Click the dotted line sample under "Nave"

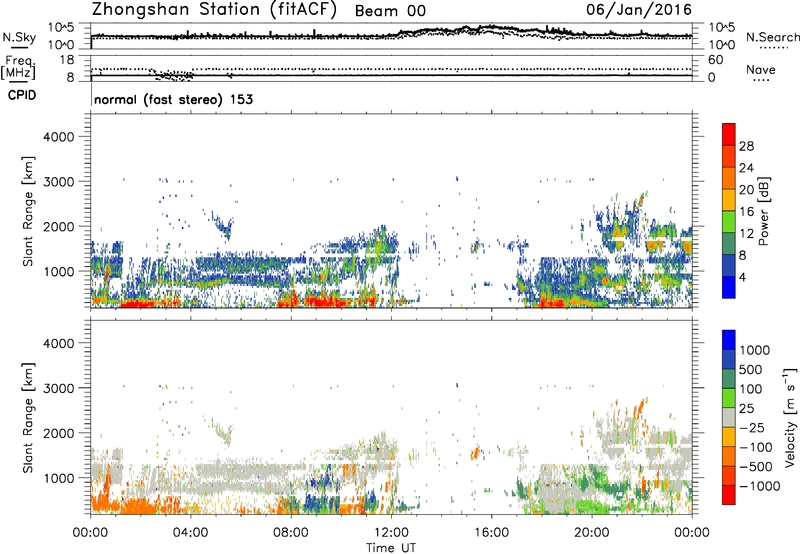point(761,81)
